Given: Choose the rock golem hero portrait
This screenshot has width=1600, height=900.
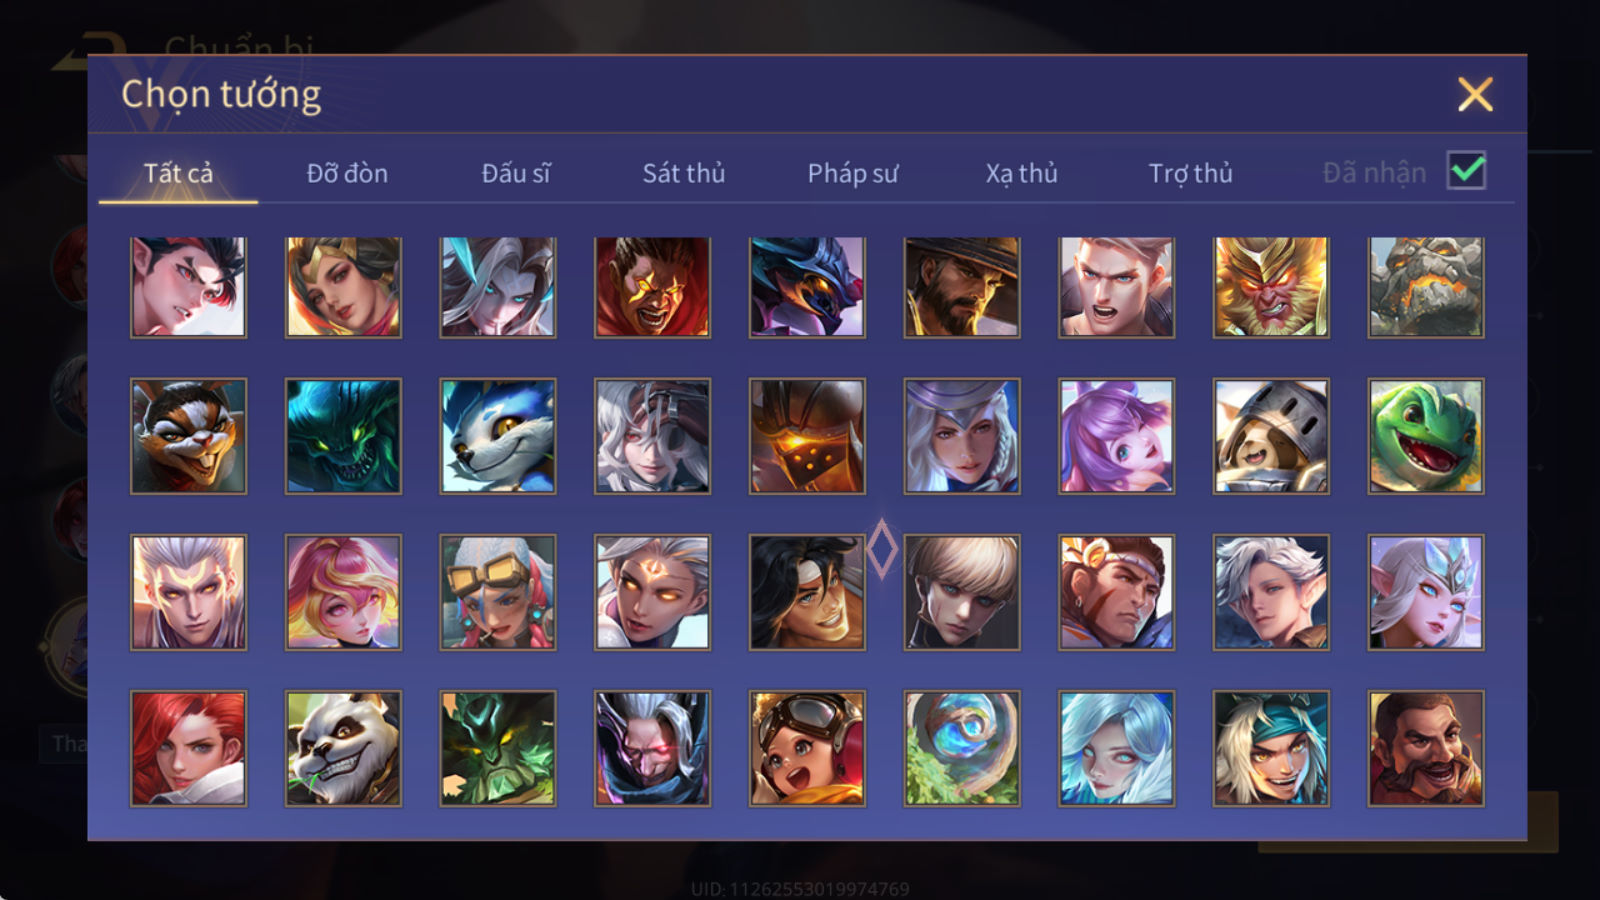Looking at the screenshot, I should (x=1426, y=287).
